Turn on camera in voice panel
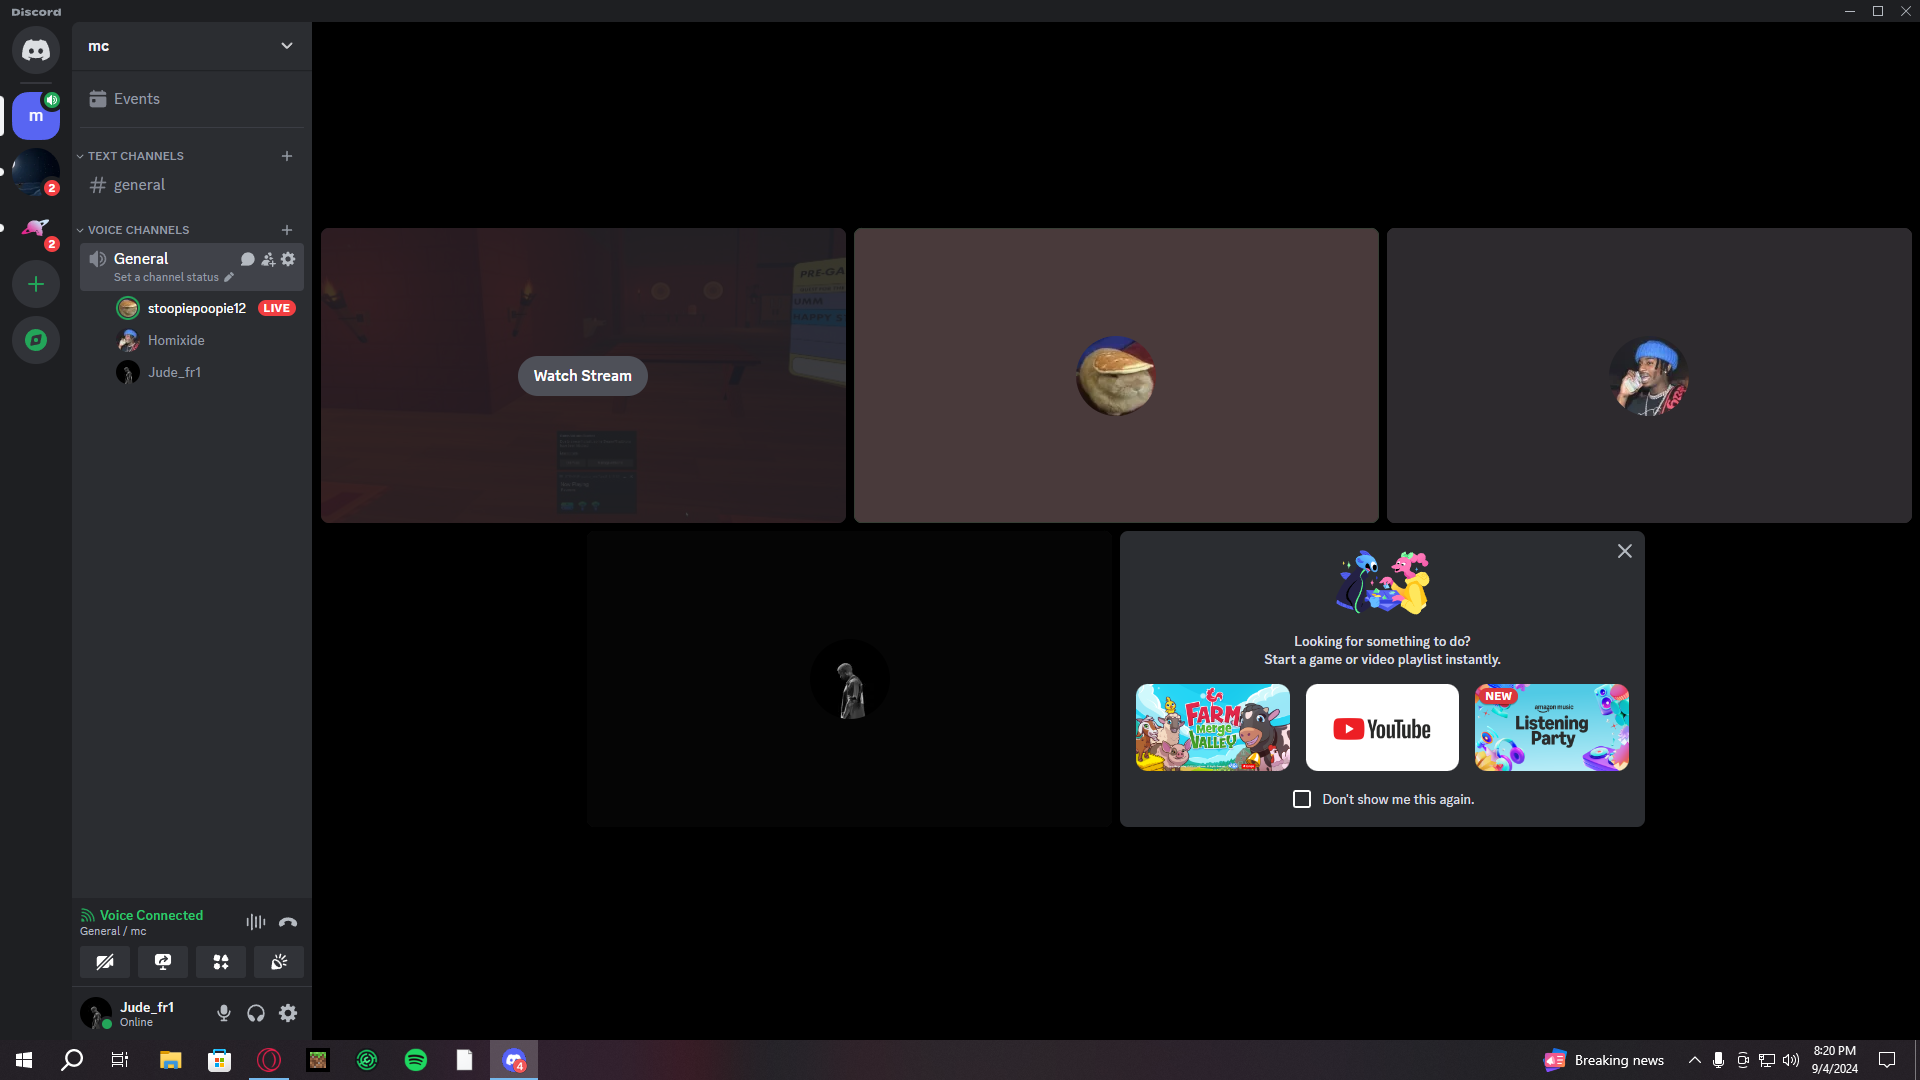1920x1080 pixels. [105, 962]
